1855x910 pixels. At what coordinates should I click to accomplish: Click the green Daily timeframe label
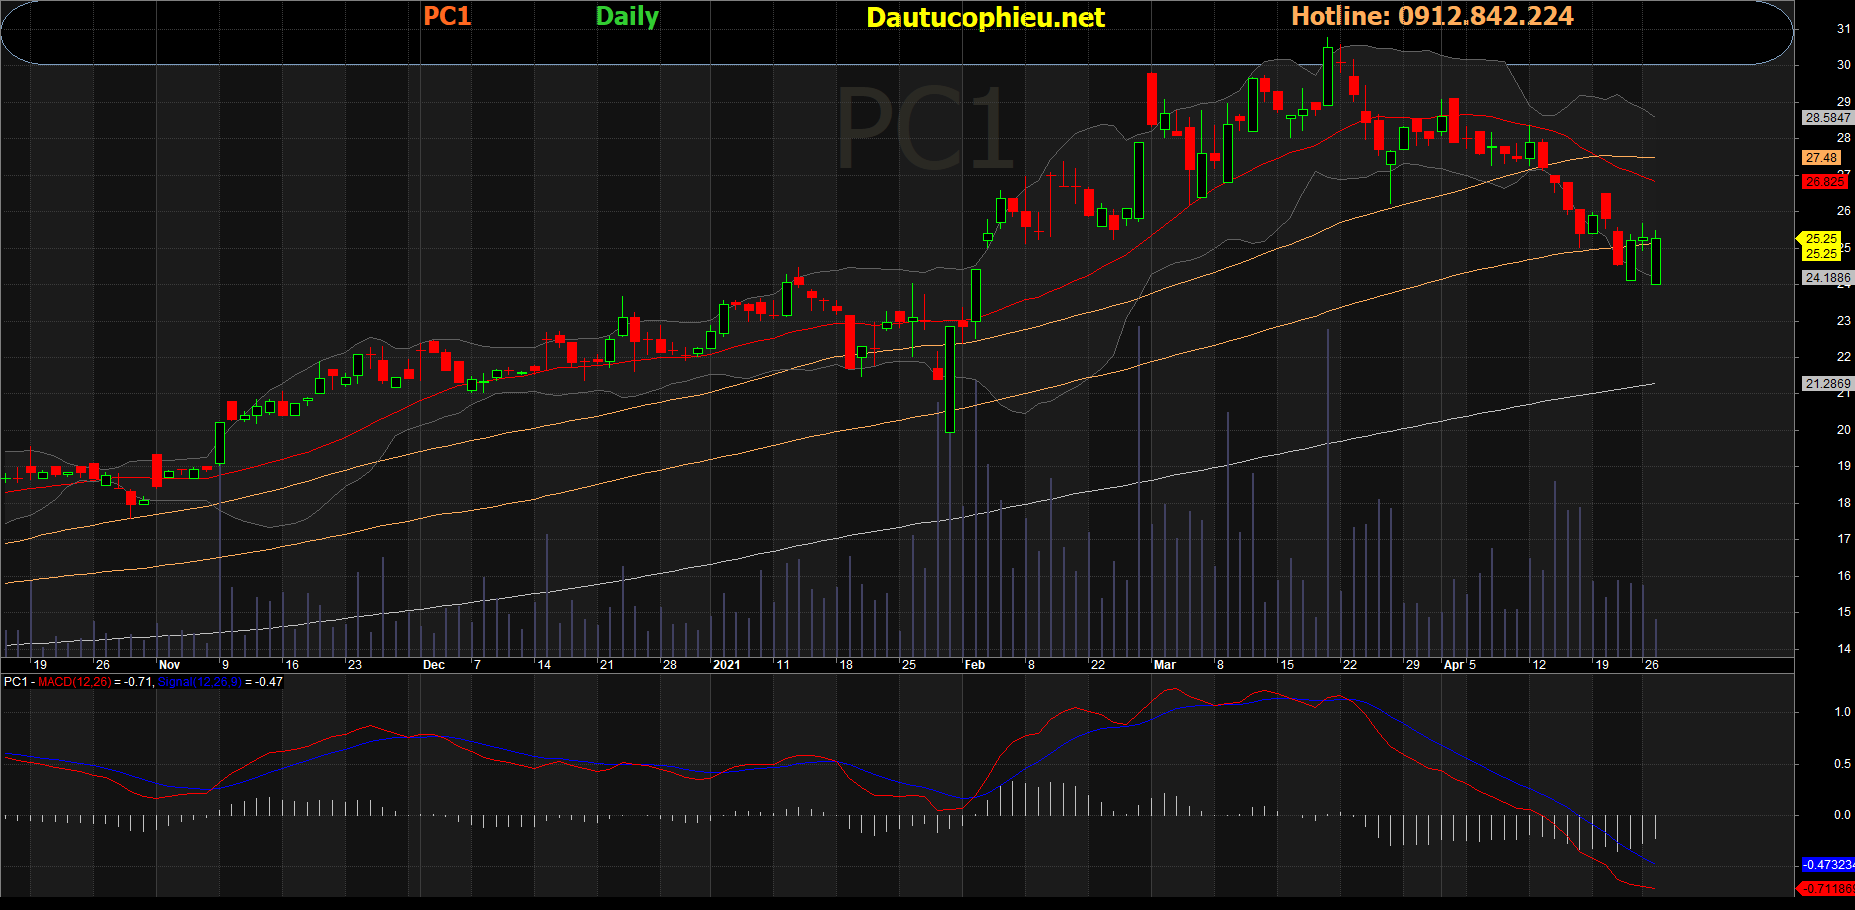coord(627,17)
